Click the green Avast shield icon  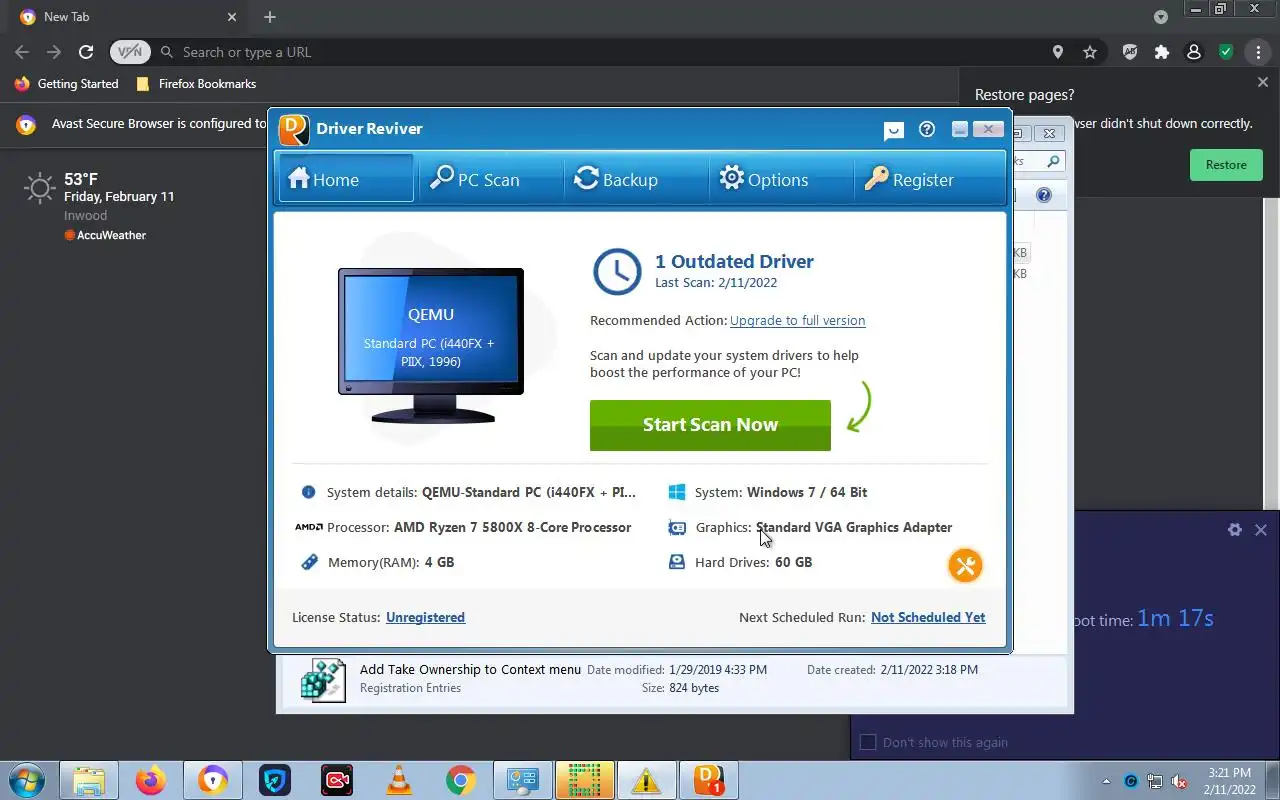[1226, 52]
